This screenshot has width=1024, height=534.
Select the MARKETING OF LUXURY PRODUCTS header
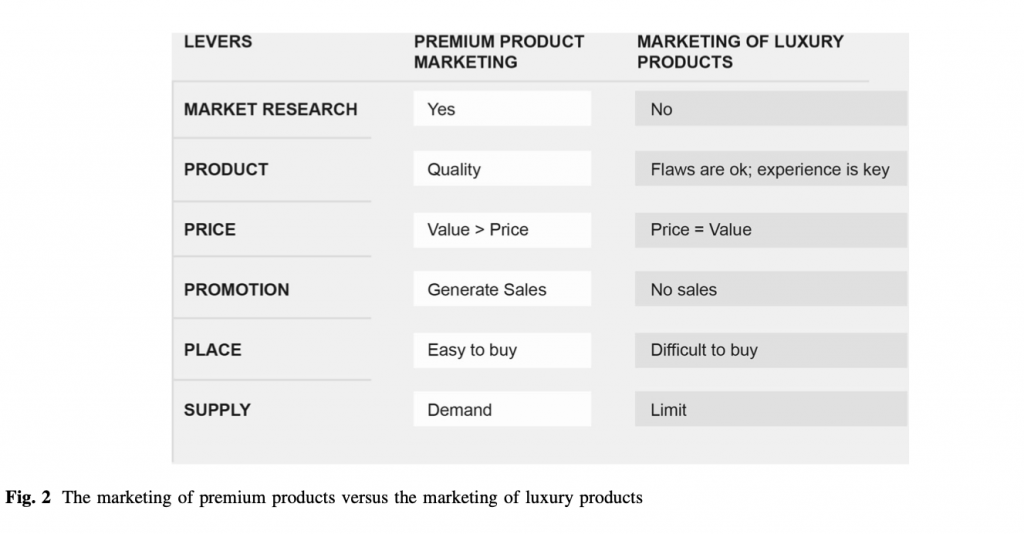click(740, 52)
